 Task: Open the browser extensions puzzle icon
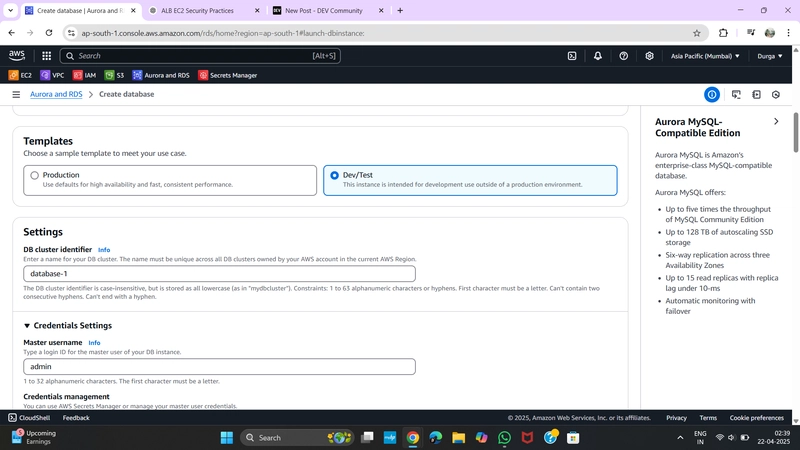pyautogui.click(x=723, y=33)
